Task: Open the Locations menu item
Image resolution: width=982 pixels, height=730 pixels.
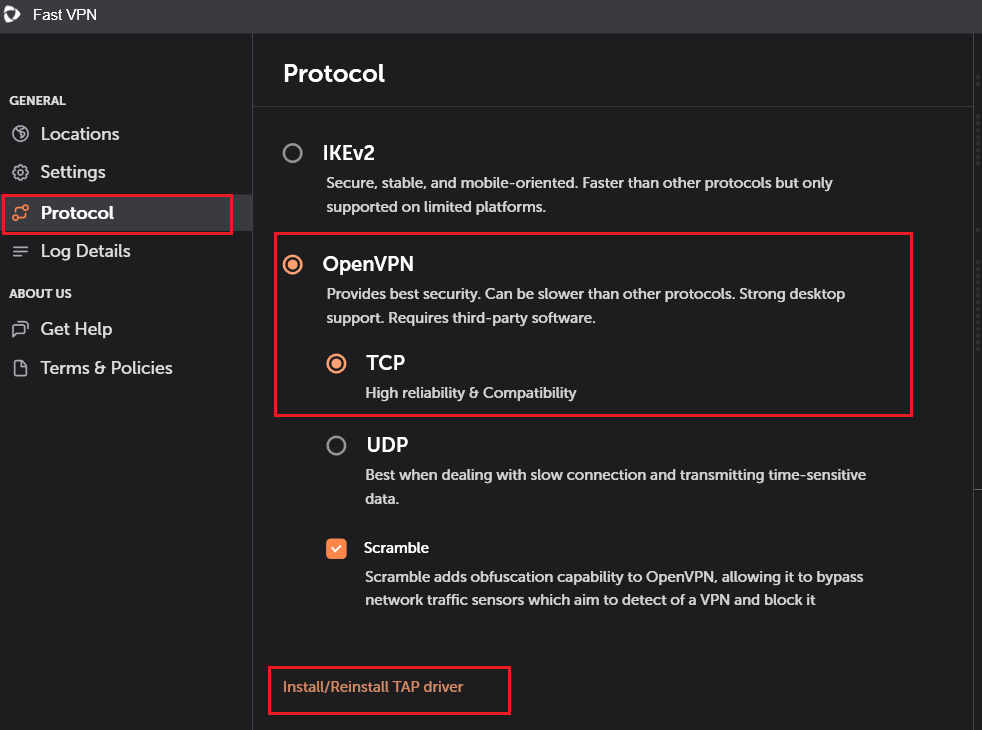Action: coord(80,134)
